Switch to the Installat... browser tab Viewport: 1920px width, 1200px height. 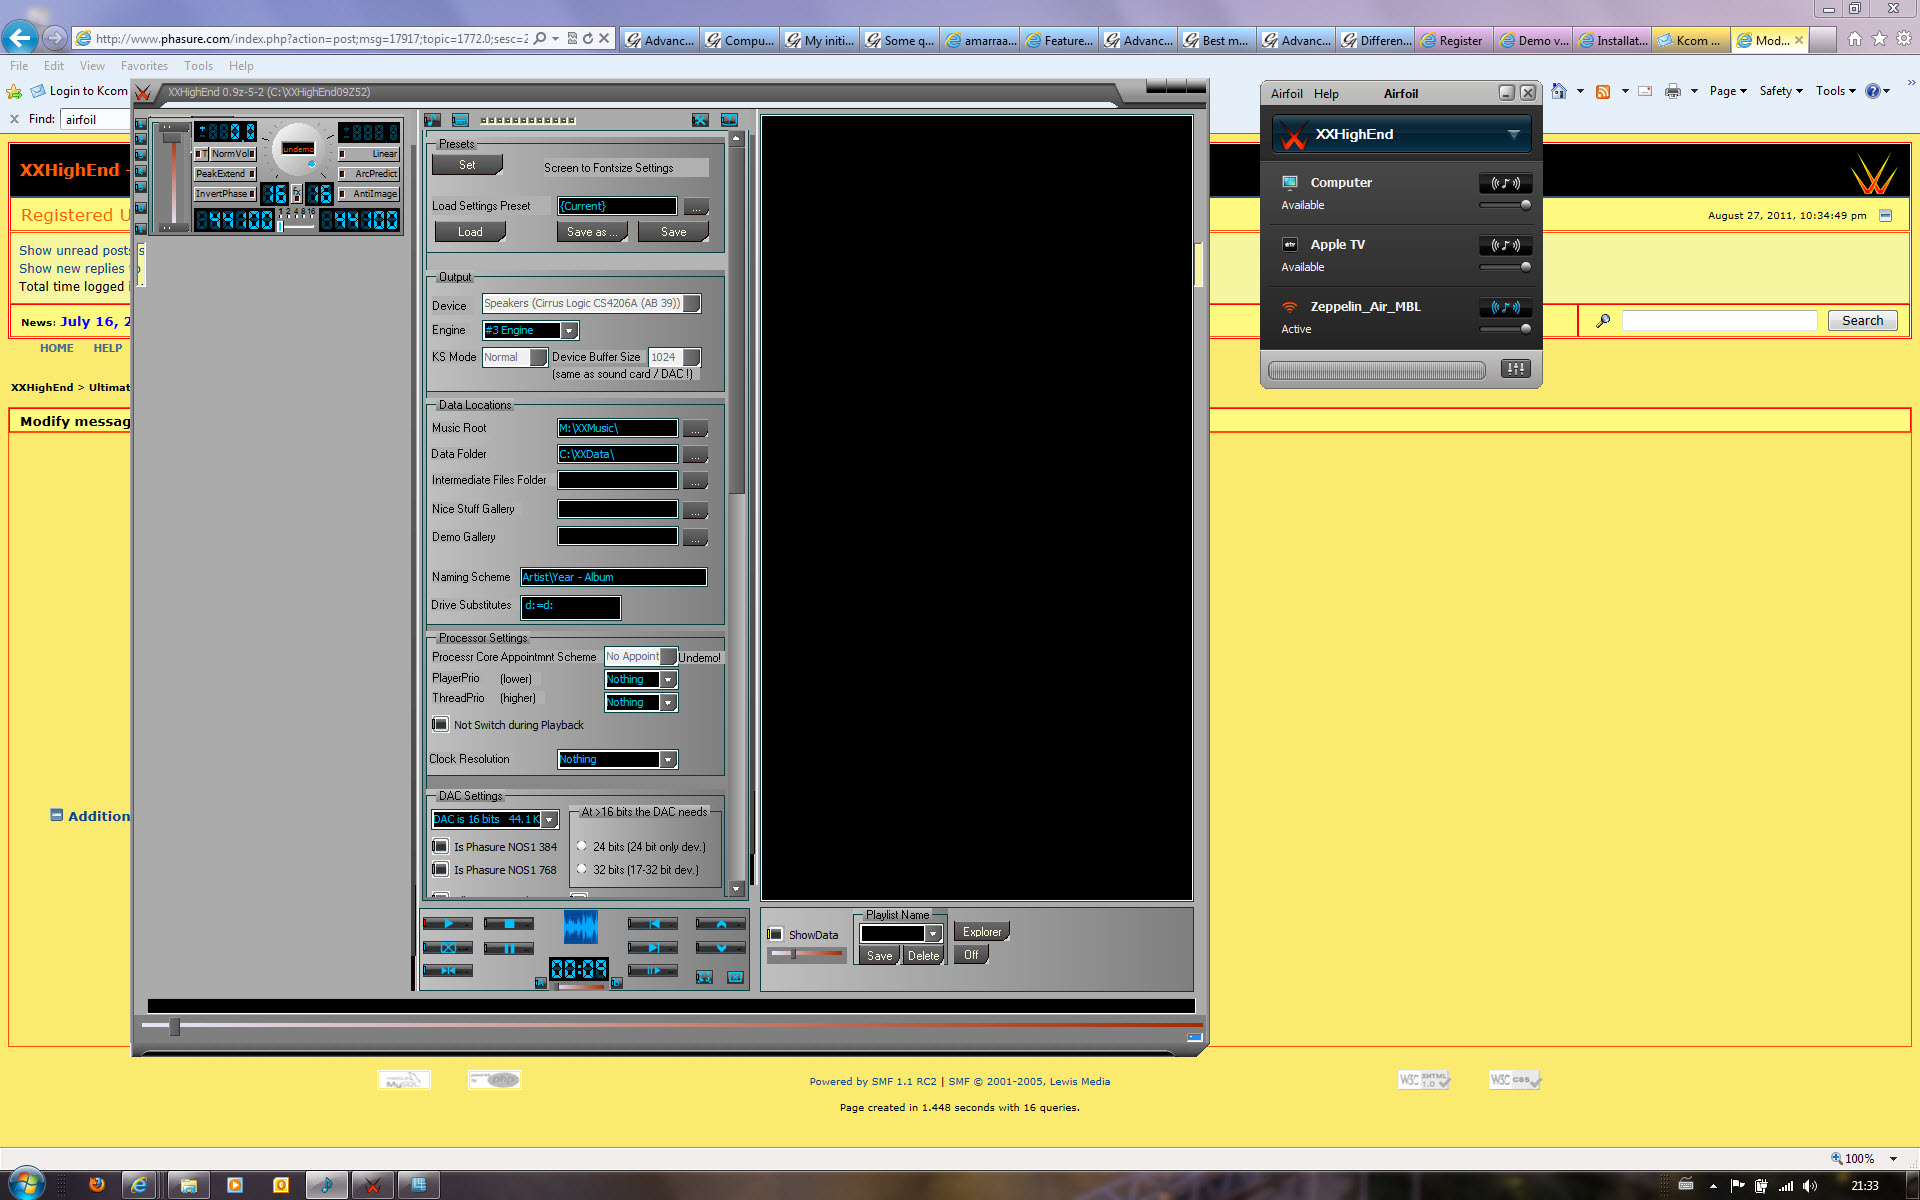1613,40
